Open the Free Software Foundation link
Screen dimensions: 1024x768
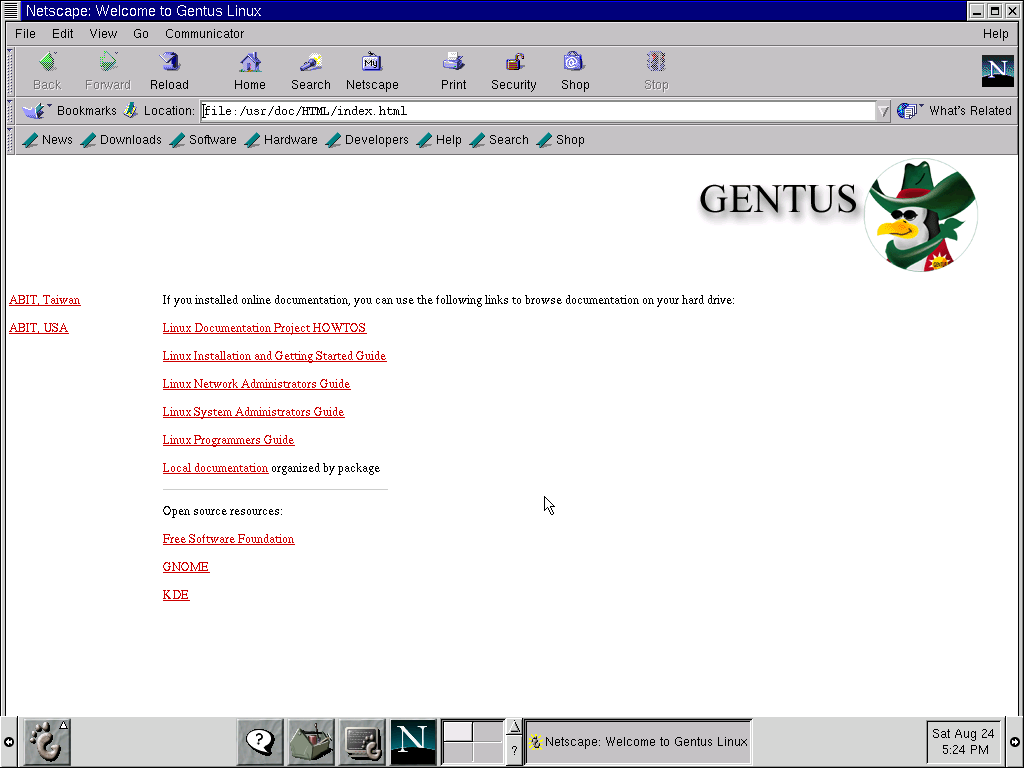coord(229,539)
